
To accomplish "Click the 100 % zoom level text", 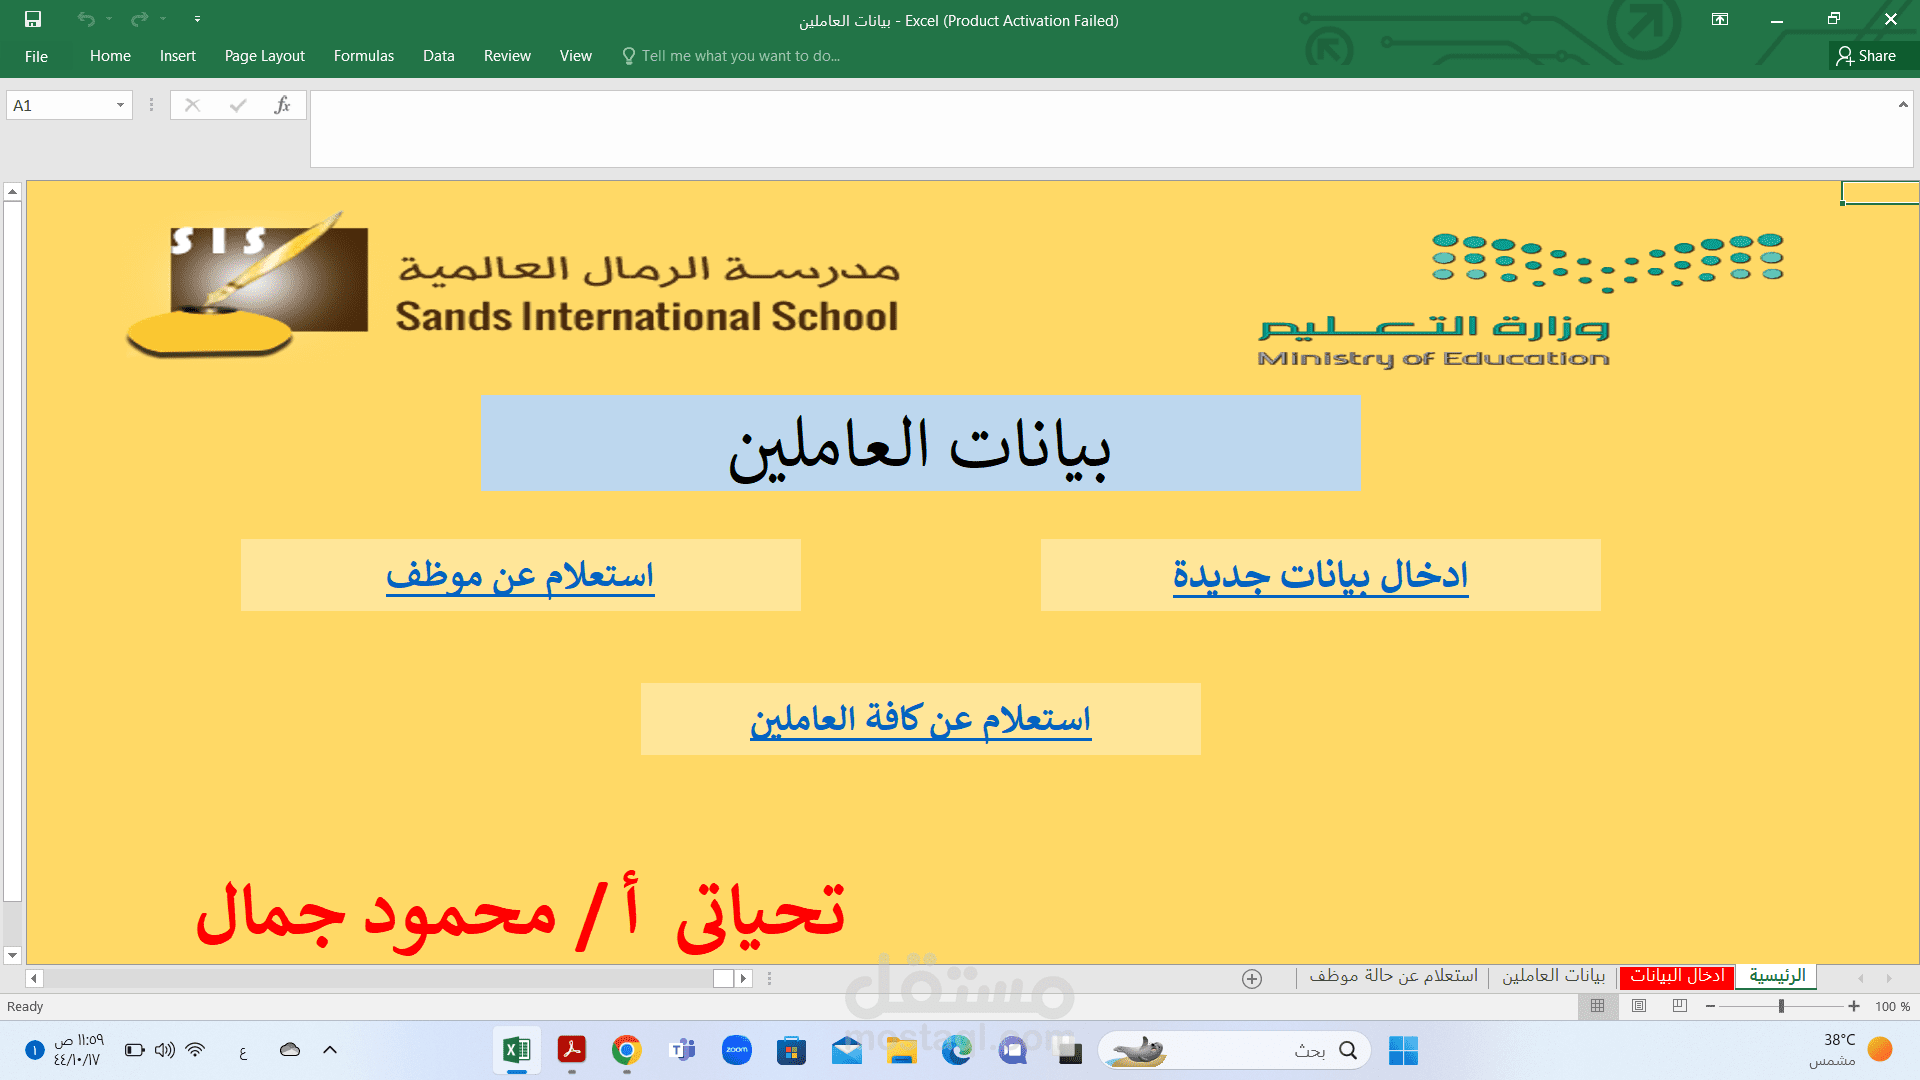I will click(1892, 1006).
